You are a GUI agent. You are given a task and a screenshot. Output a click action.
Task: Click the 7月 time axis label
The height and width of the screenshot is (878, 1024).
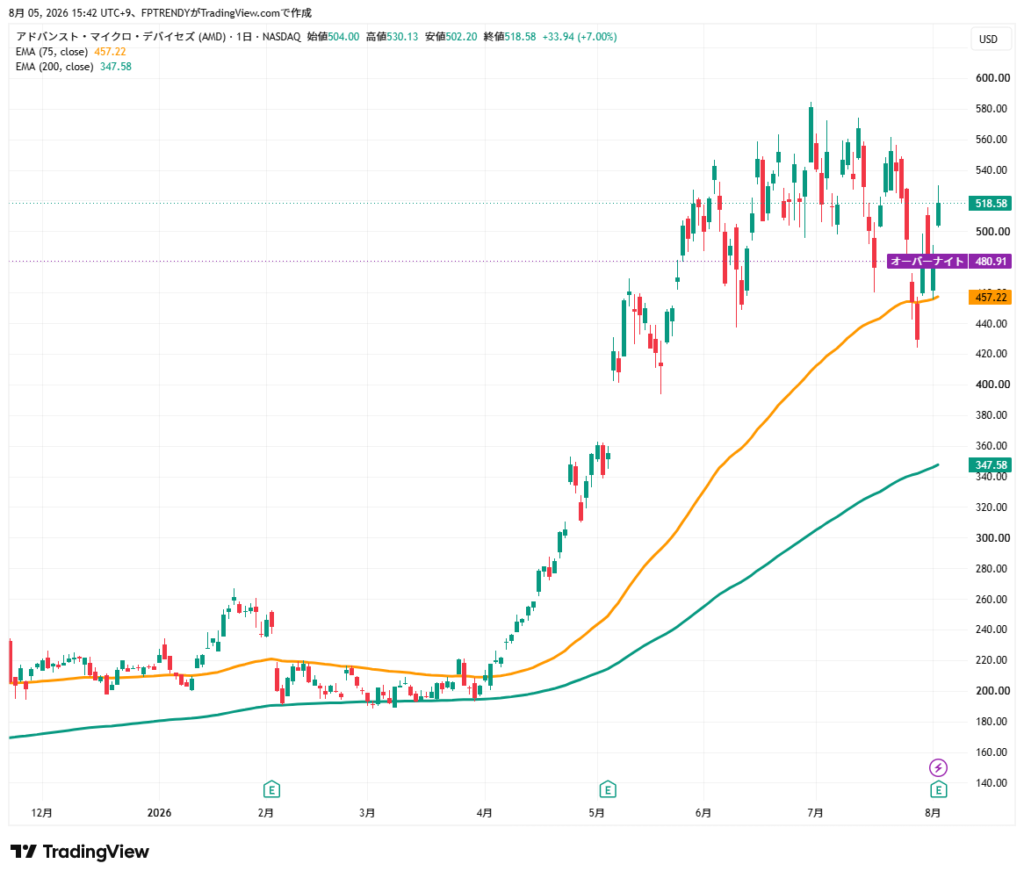[x=815, y=813]
